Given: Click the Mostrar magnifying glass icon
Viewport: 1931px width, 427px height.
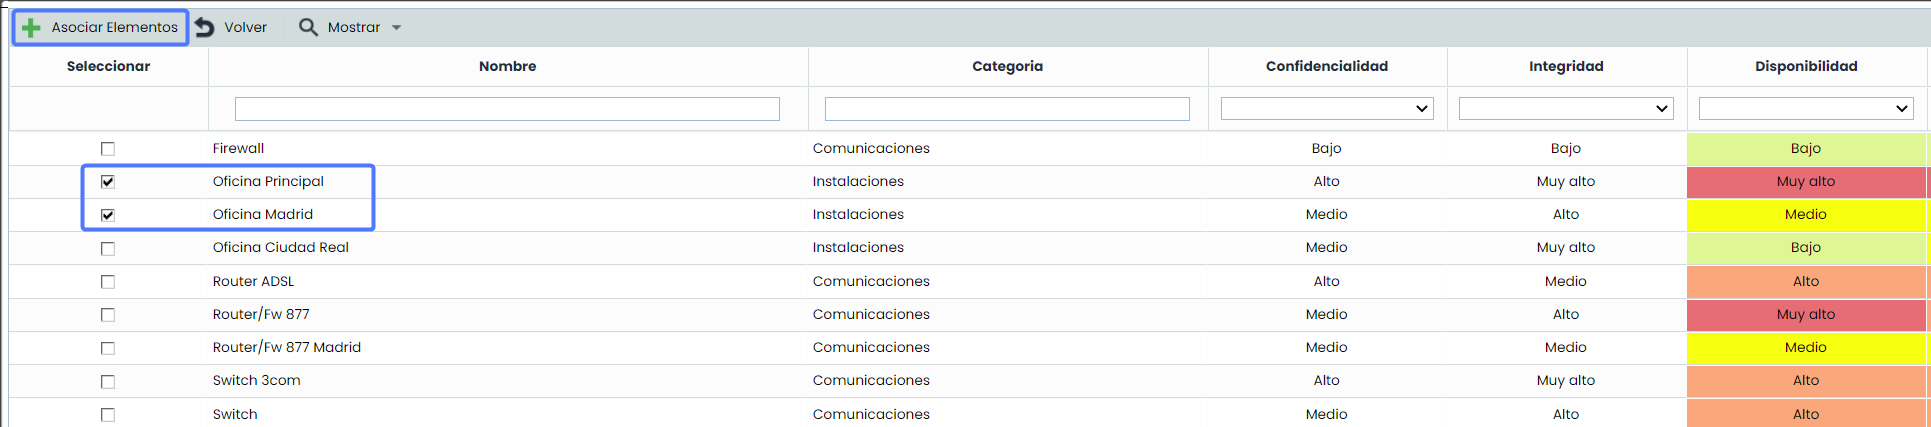Looking at the screenshot, I should point(308,28).
